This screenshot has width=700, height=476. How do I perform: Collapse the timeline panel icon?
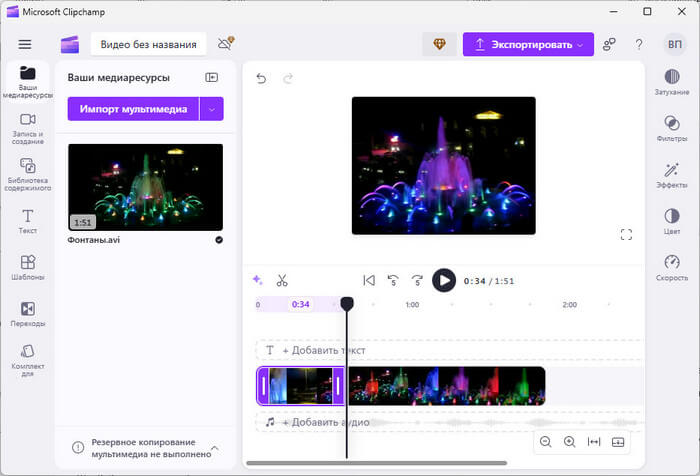(x=618, y=442)
